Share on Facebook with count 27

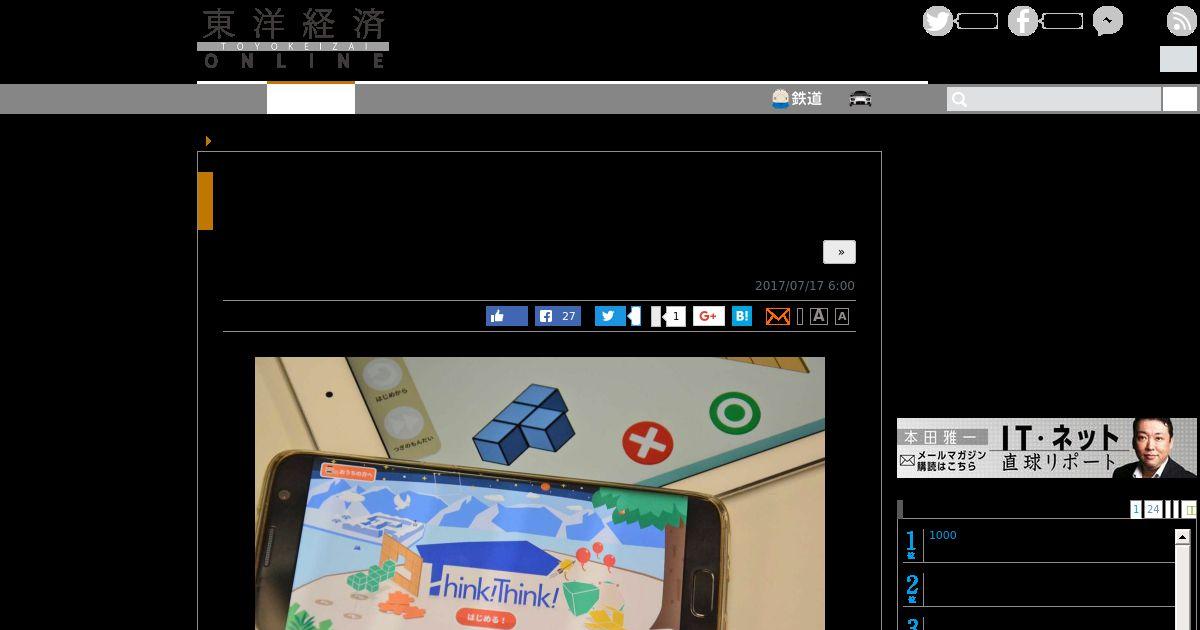558,316
